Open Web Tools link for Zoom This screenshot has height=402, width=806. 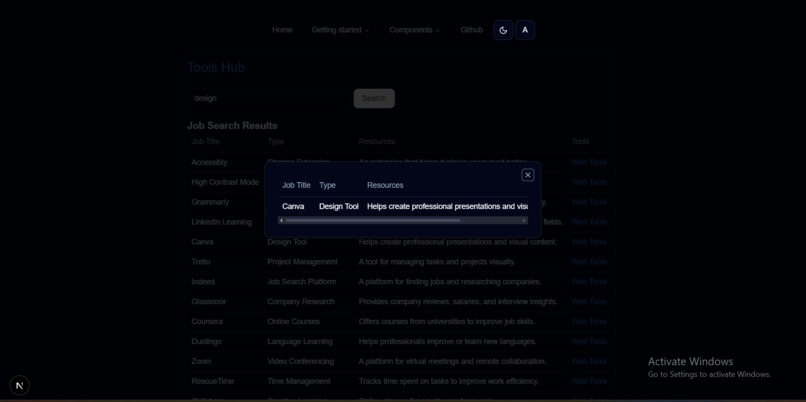(589, 361)
